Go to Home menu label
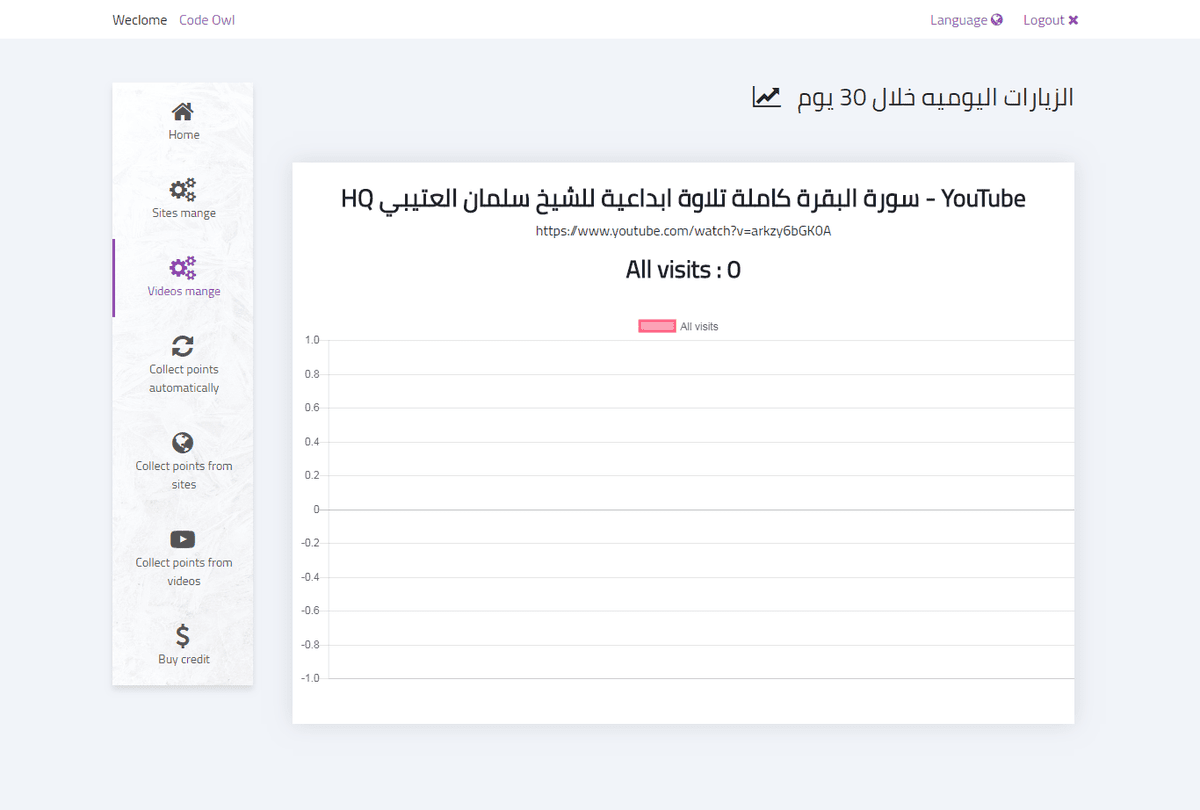 [x=184, y=135]
